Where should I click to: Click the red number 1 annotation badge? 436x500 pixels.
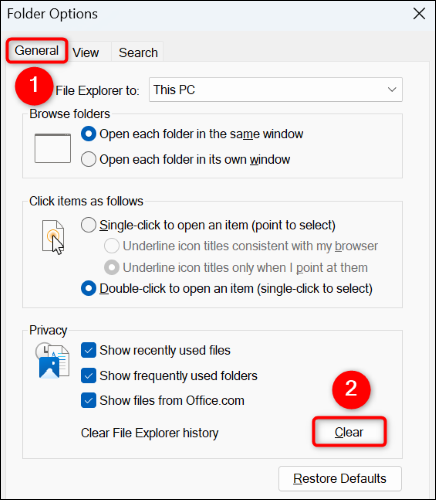pyautogui.click(x=34, y=86)
